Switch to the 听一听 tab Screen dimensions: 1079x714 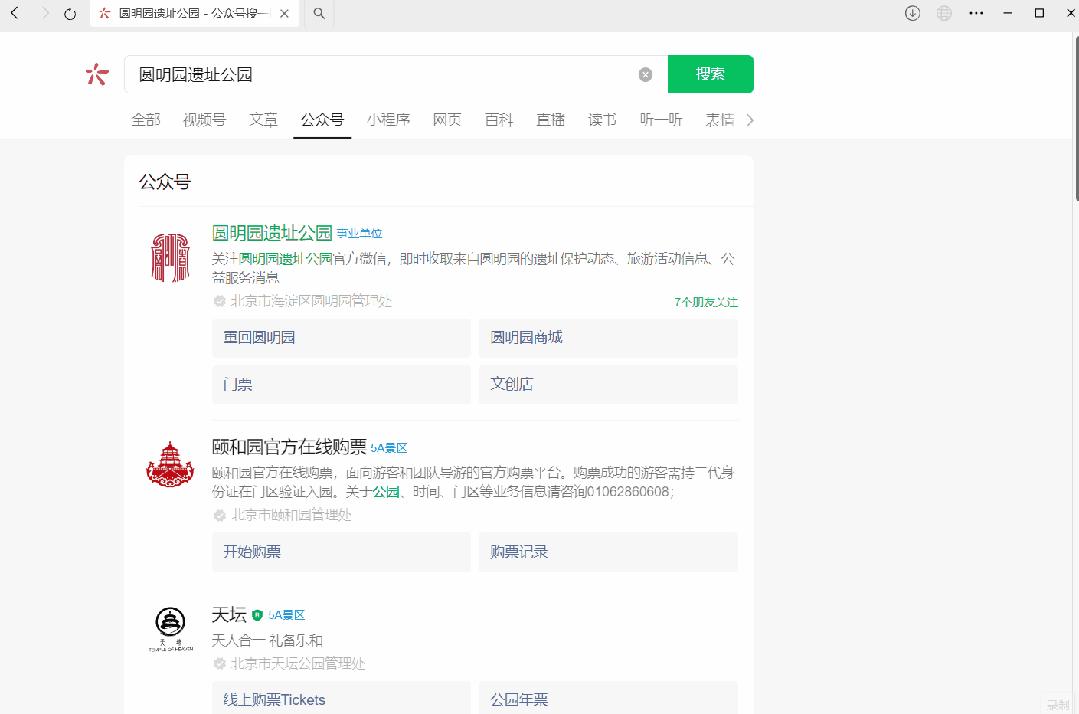pyautogui.click(x=661, y=120)
